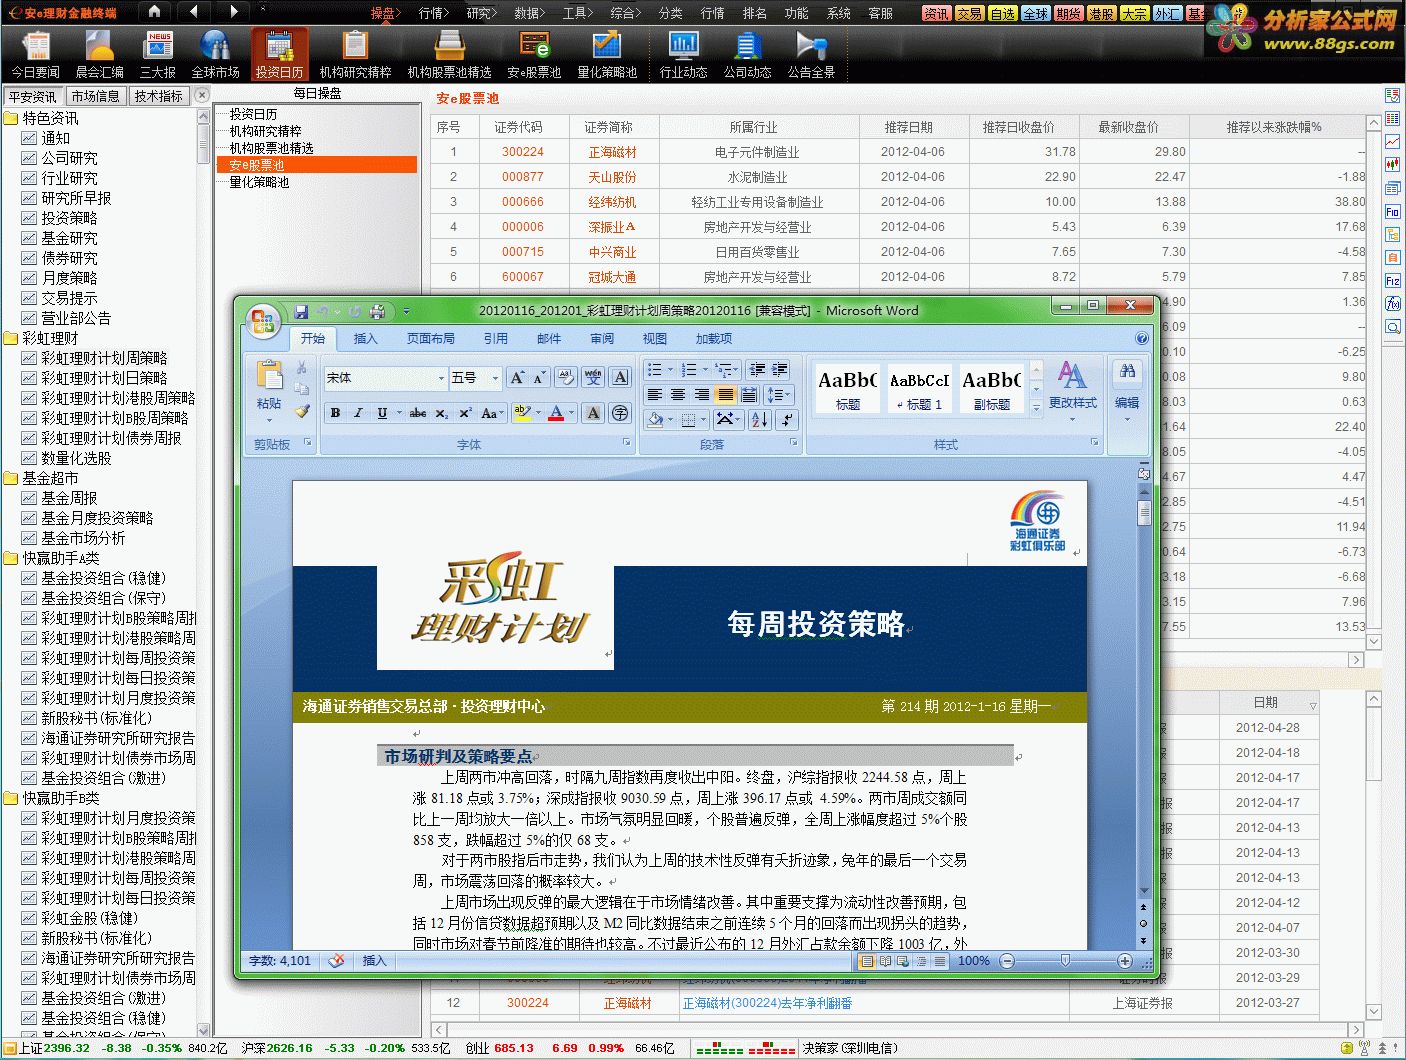Save document in Word quick access toolbar

pyautogui.click(x=300, y=312)
